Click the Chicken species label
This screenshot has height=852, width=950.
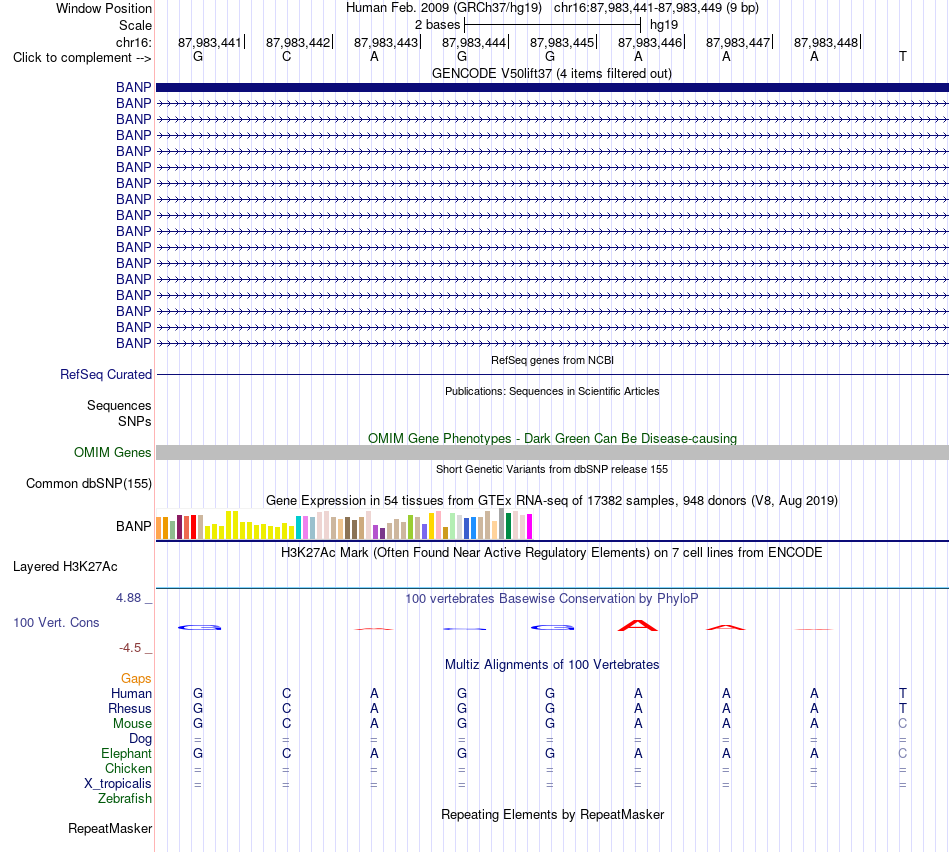pyautogui.click(x=128, y=768)
